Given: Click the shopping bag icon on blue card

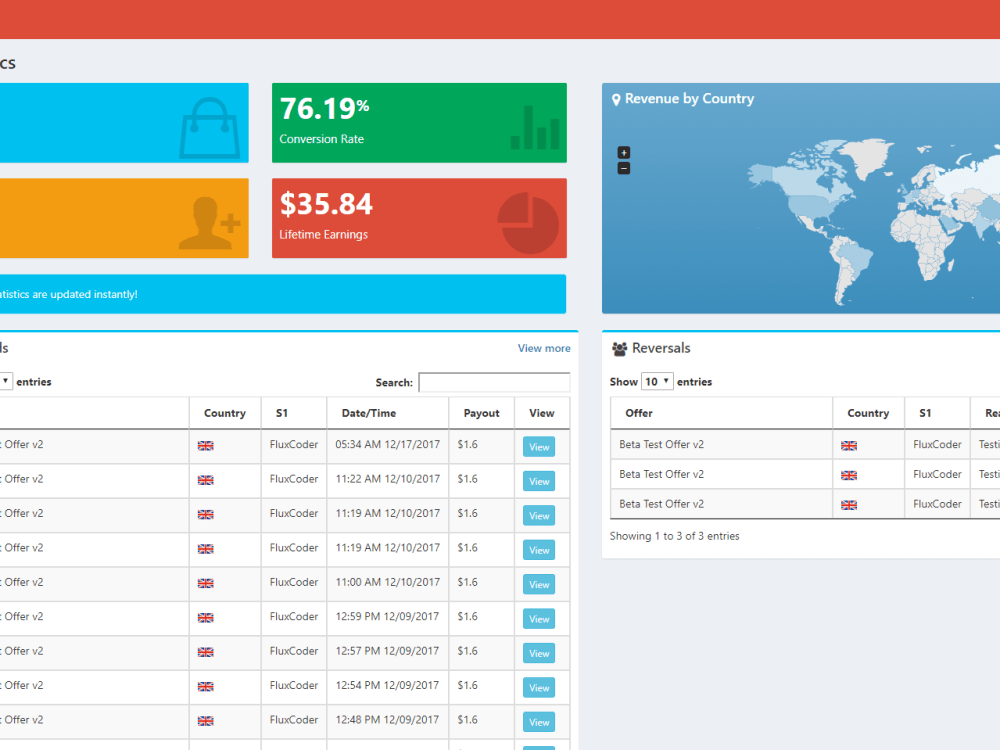Looking at the screenshot, I should coord(210,128).
